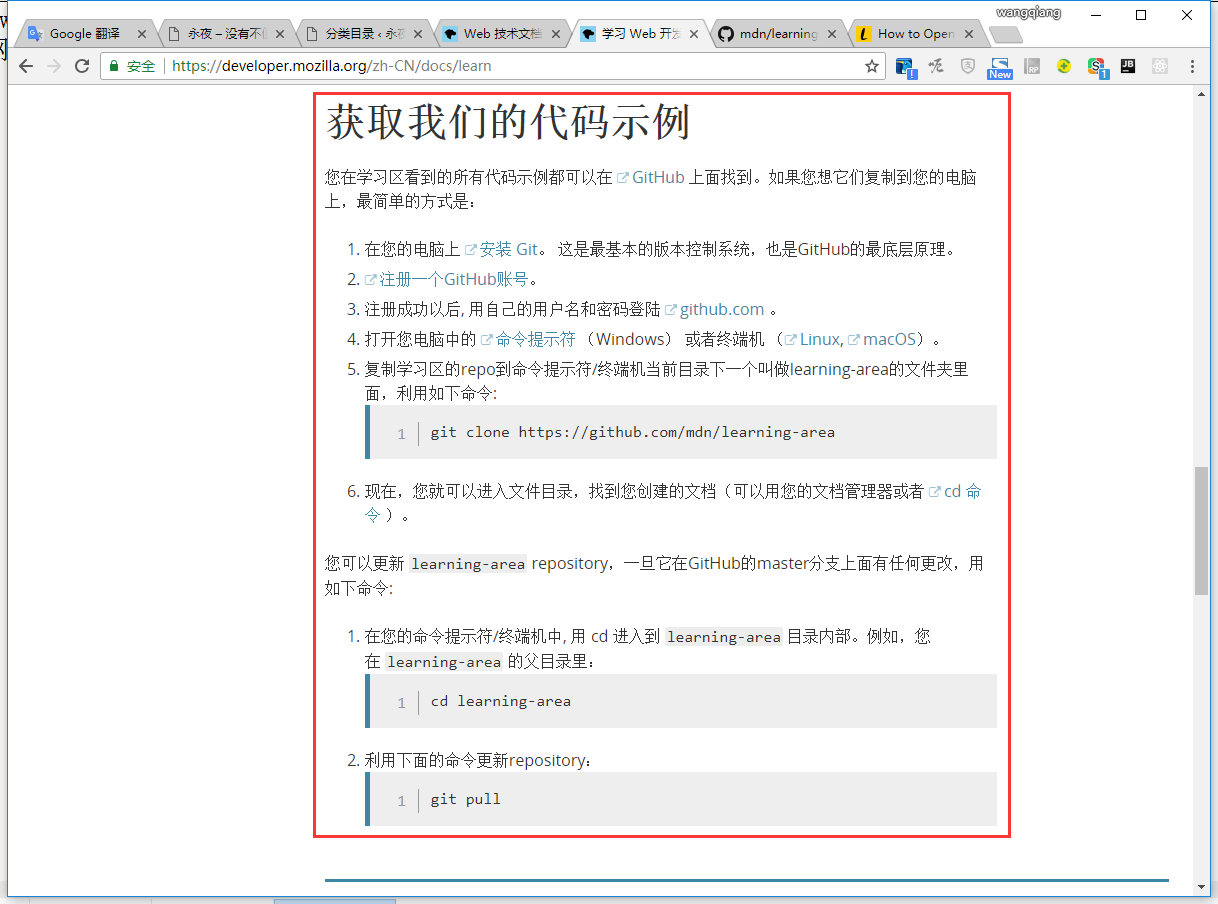Bookmark this page with the star icon
1218x904 pixels.
click(x=872, y=66)
